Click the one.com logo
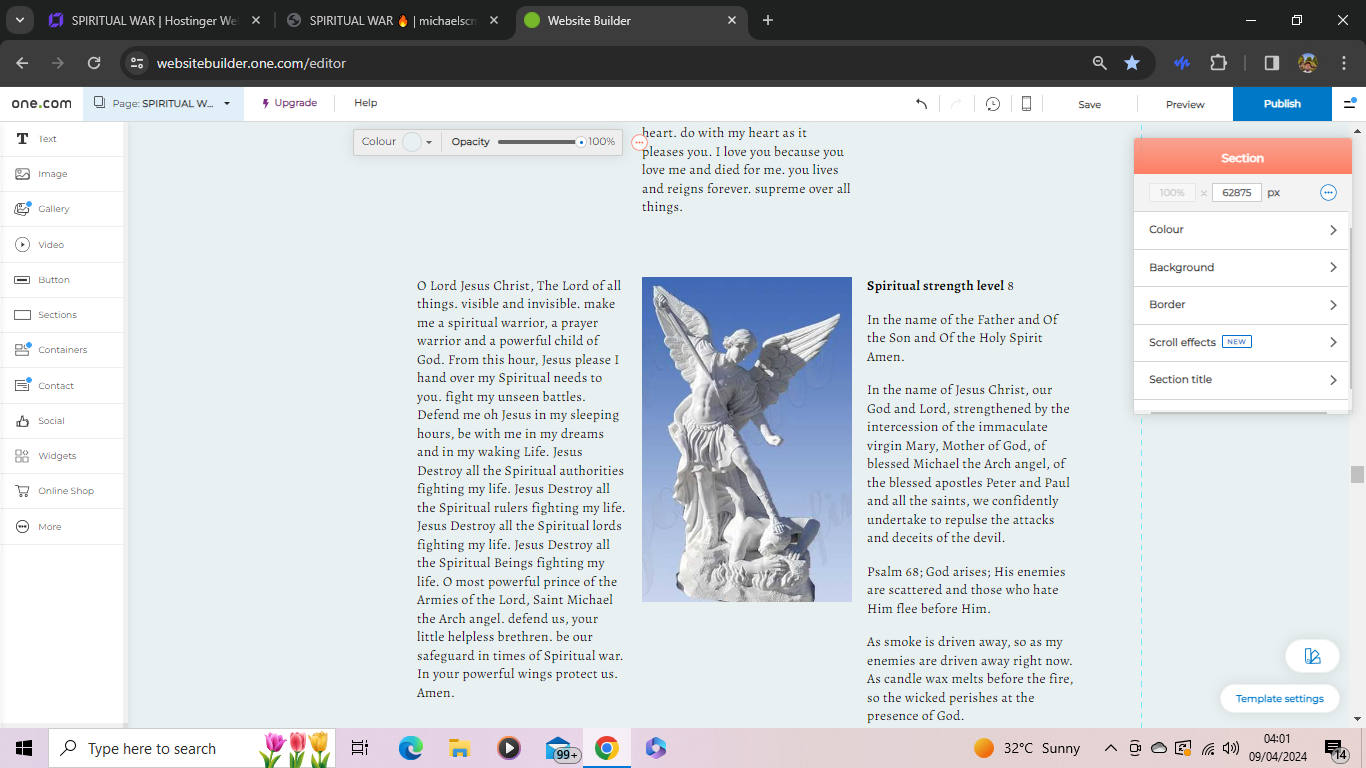 coord(42,103)
